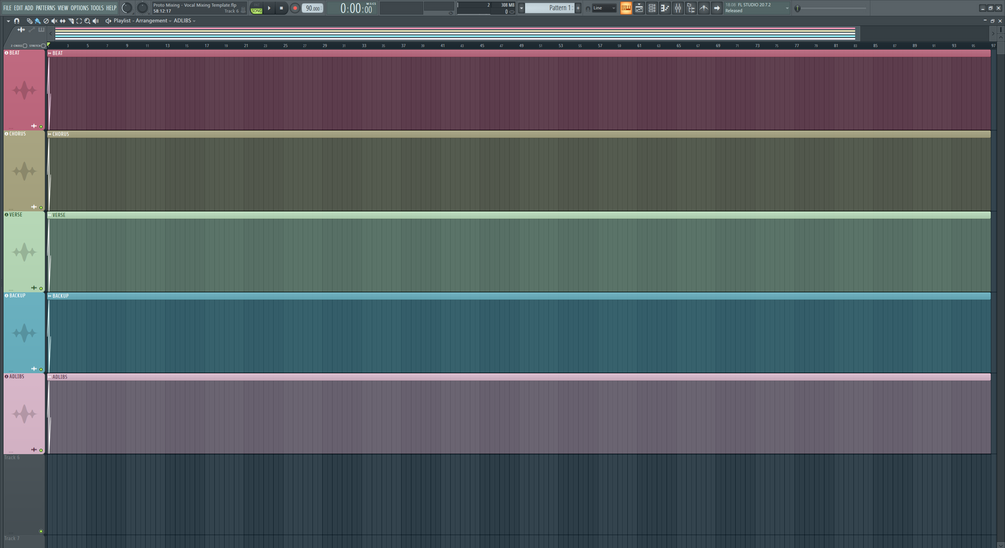Toggle the STRETCH option radio button

click(42, 46)
